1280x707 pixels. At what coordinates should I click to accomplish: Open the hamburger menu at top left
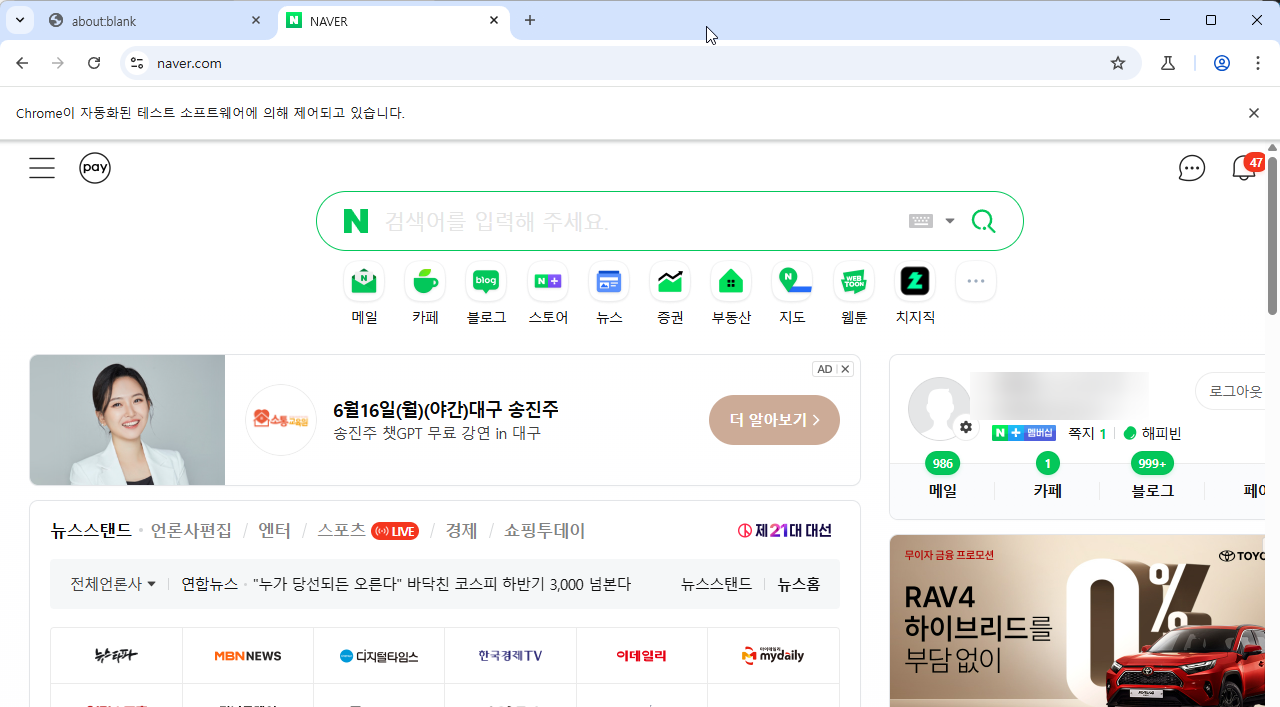[x=42, y=167]
